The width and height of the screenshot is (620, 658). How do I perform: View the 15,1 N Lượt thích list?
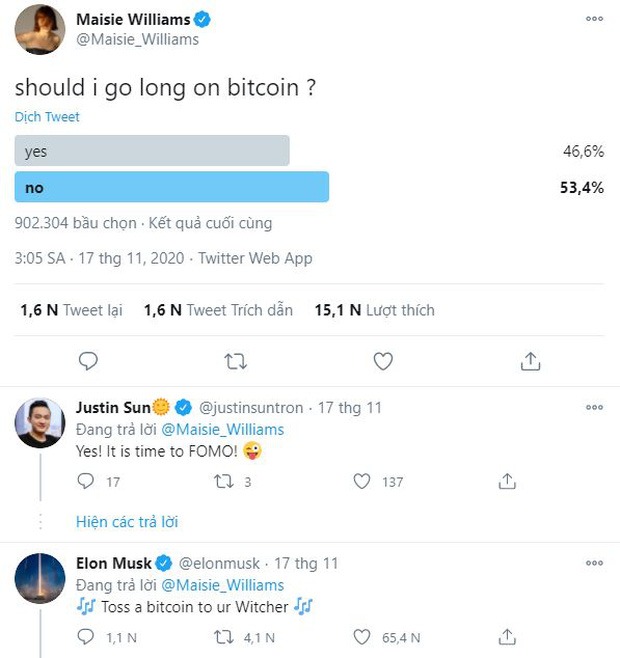[374, 310]
